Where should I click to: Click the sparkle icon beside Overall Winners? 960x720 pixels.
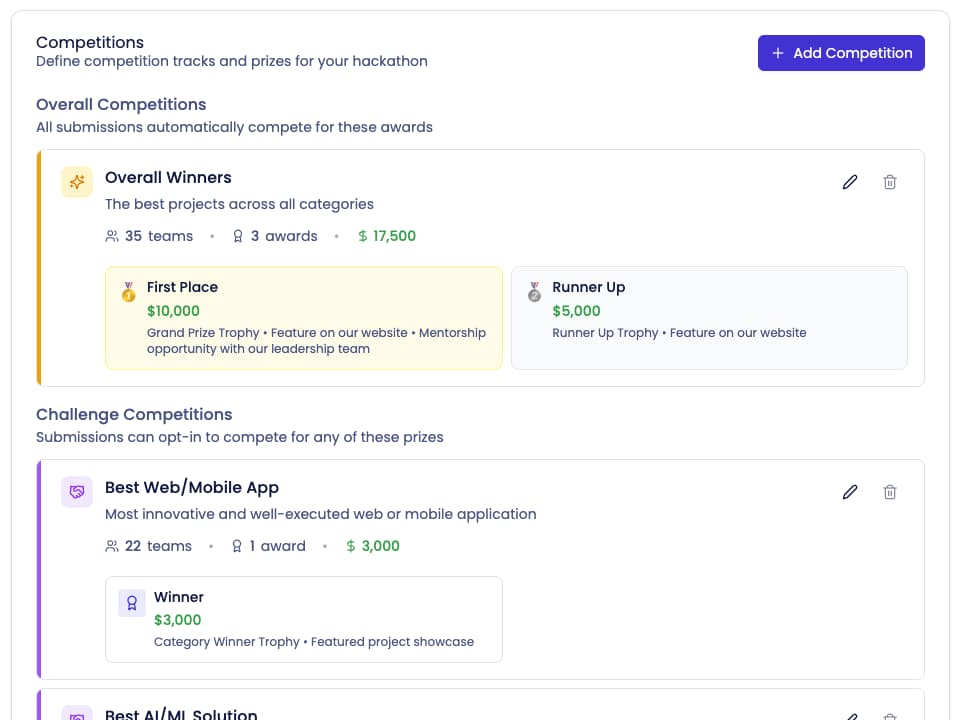pos(76,182)
